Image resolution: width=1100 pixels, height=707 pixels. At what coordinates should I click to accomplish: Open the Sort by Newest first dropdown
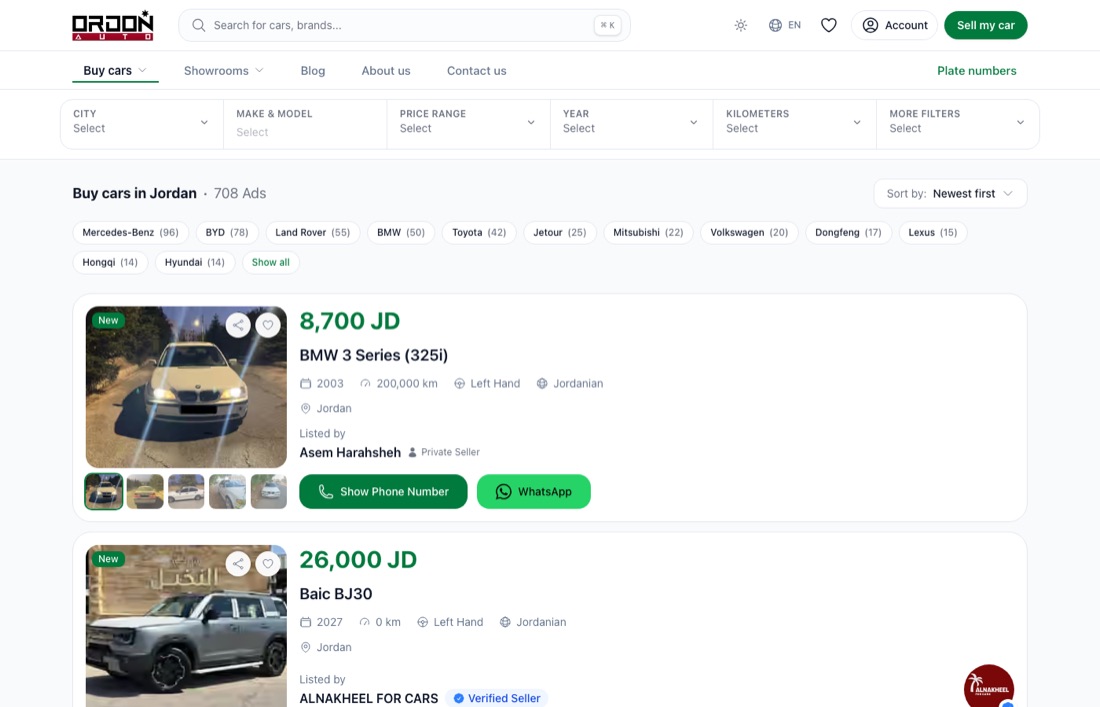point(950,194)
